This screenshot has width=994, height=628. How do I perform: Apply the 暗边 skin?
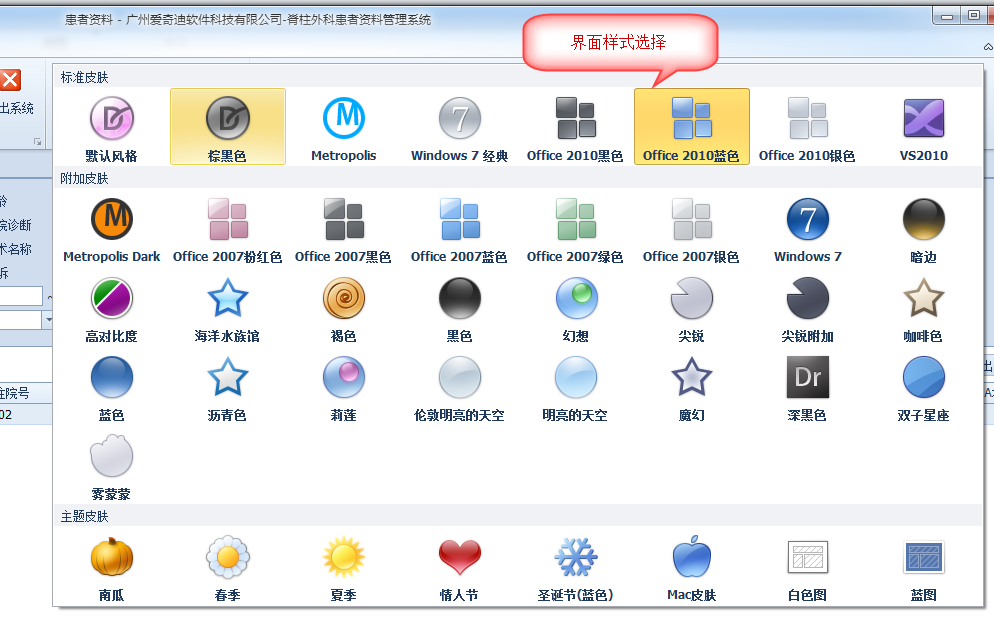(x=924, y=230)
